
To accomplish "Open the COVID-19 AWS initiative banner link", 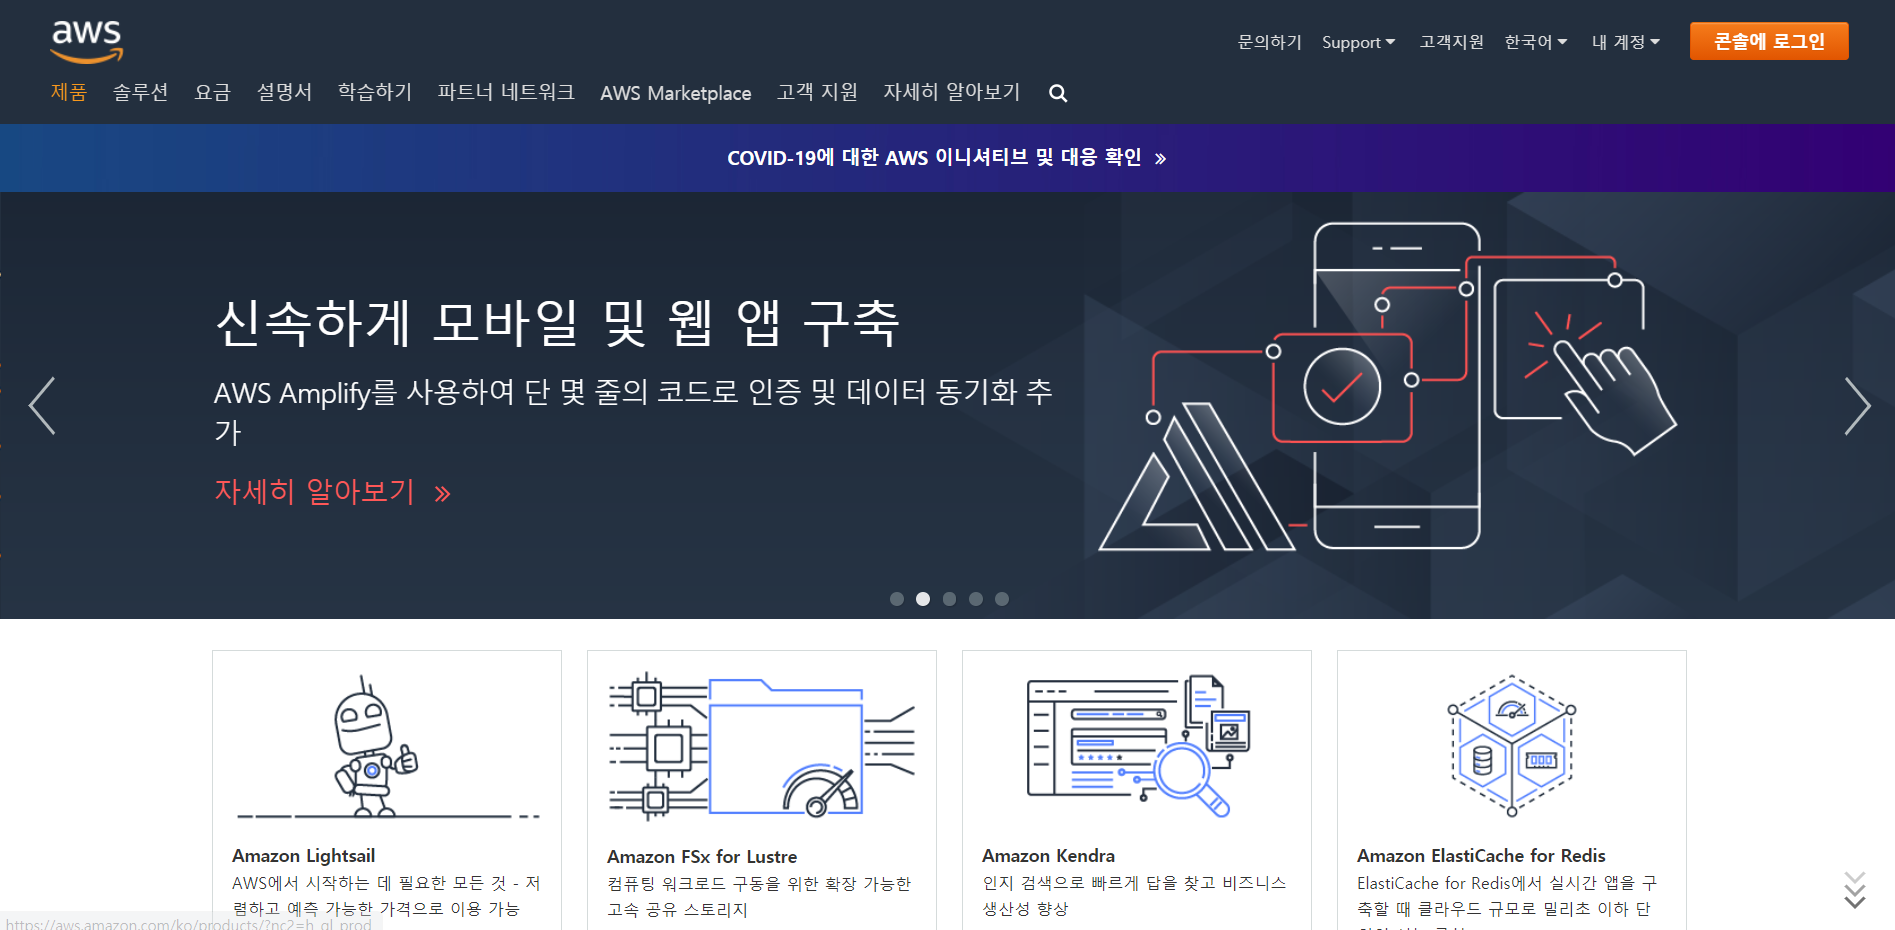I will [946, 158].
